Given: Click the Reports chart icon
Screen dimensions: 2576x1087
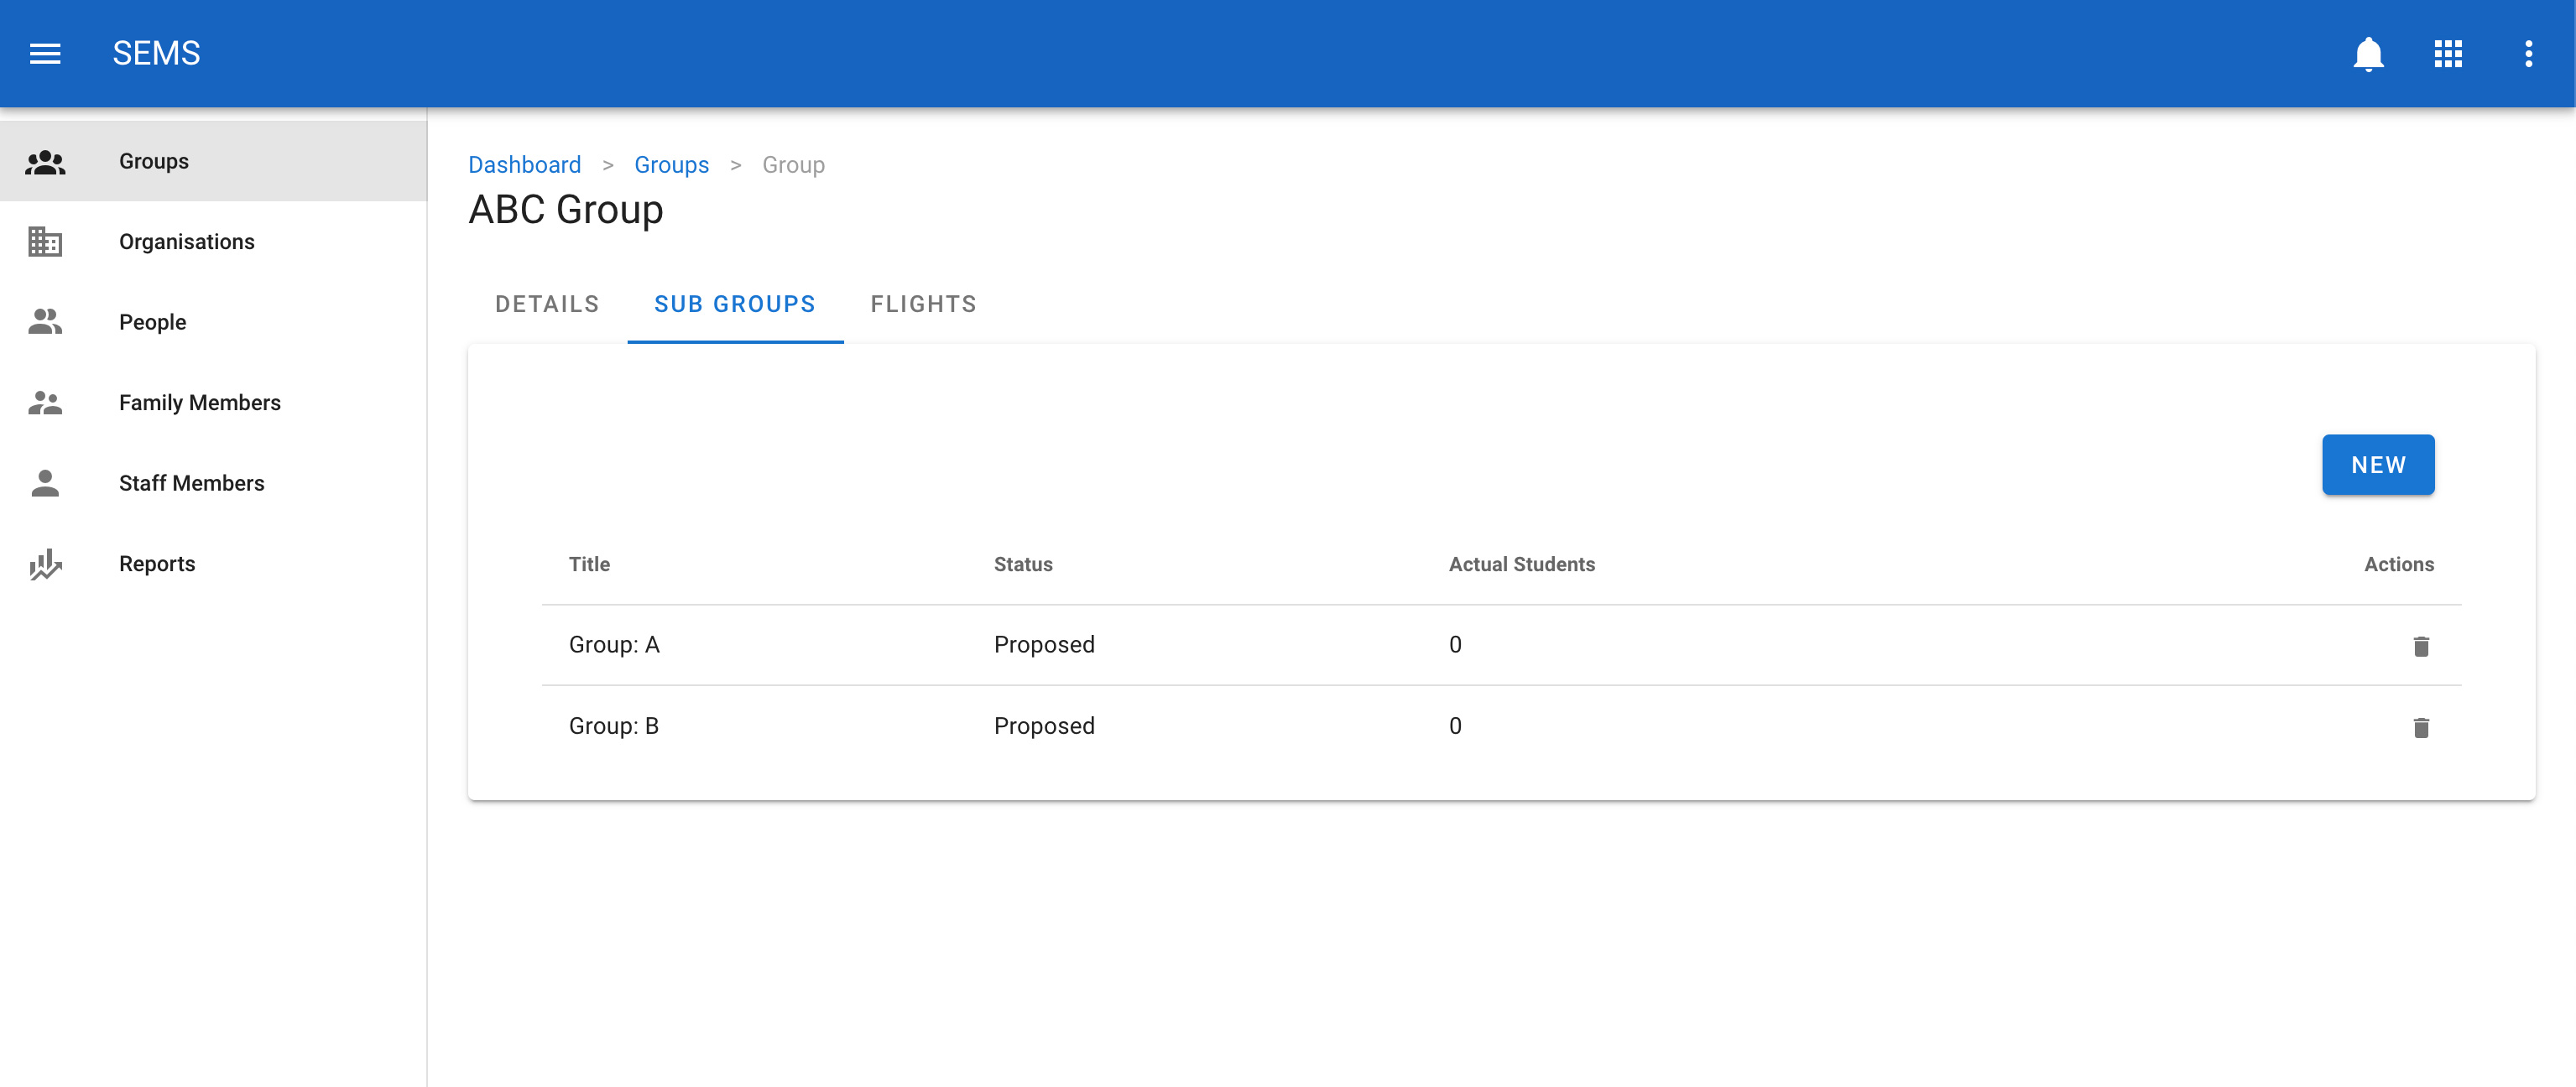Looking at the screenshot, I should [45, 564].
